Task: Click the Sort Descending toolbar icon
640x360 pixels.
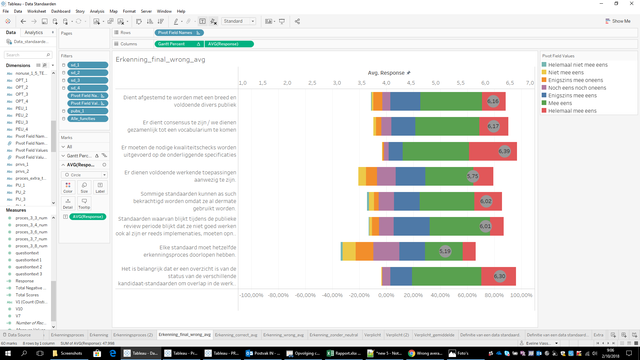Action: coord(161,21)
